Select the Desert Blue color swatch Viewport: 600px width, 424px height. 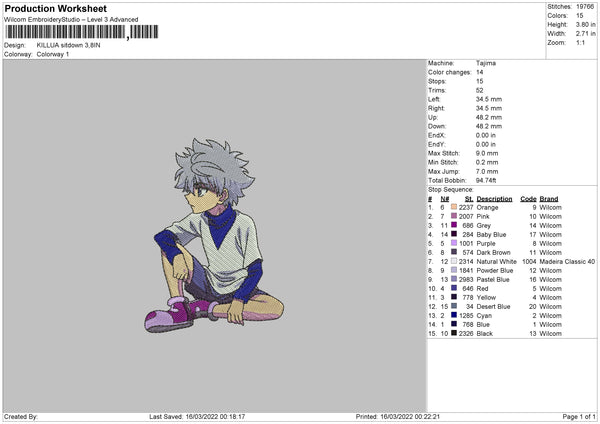(453, 306)
